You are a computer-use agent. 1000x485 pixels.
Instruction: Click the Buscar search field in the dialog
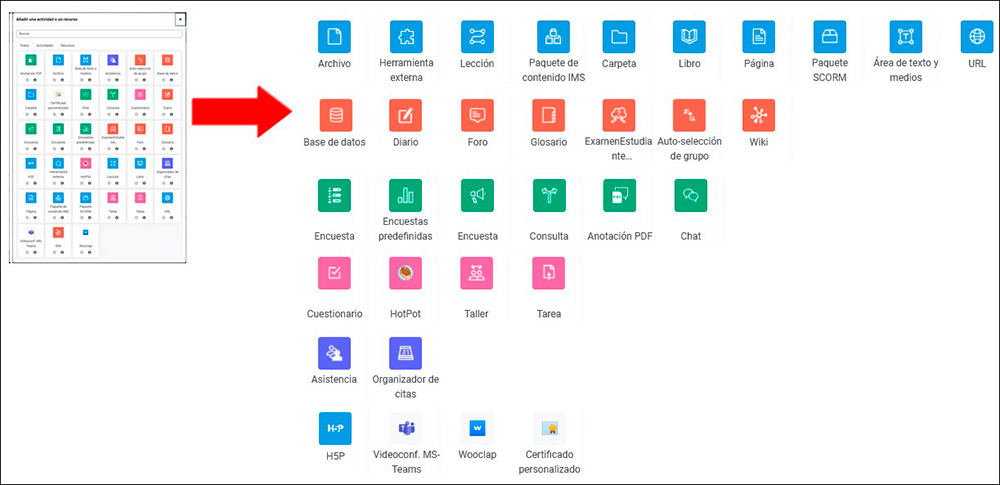click(x=98, y=33)
